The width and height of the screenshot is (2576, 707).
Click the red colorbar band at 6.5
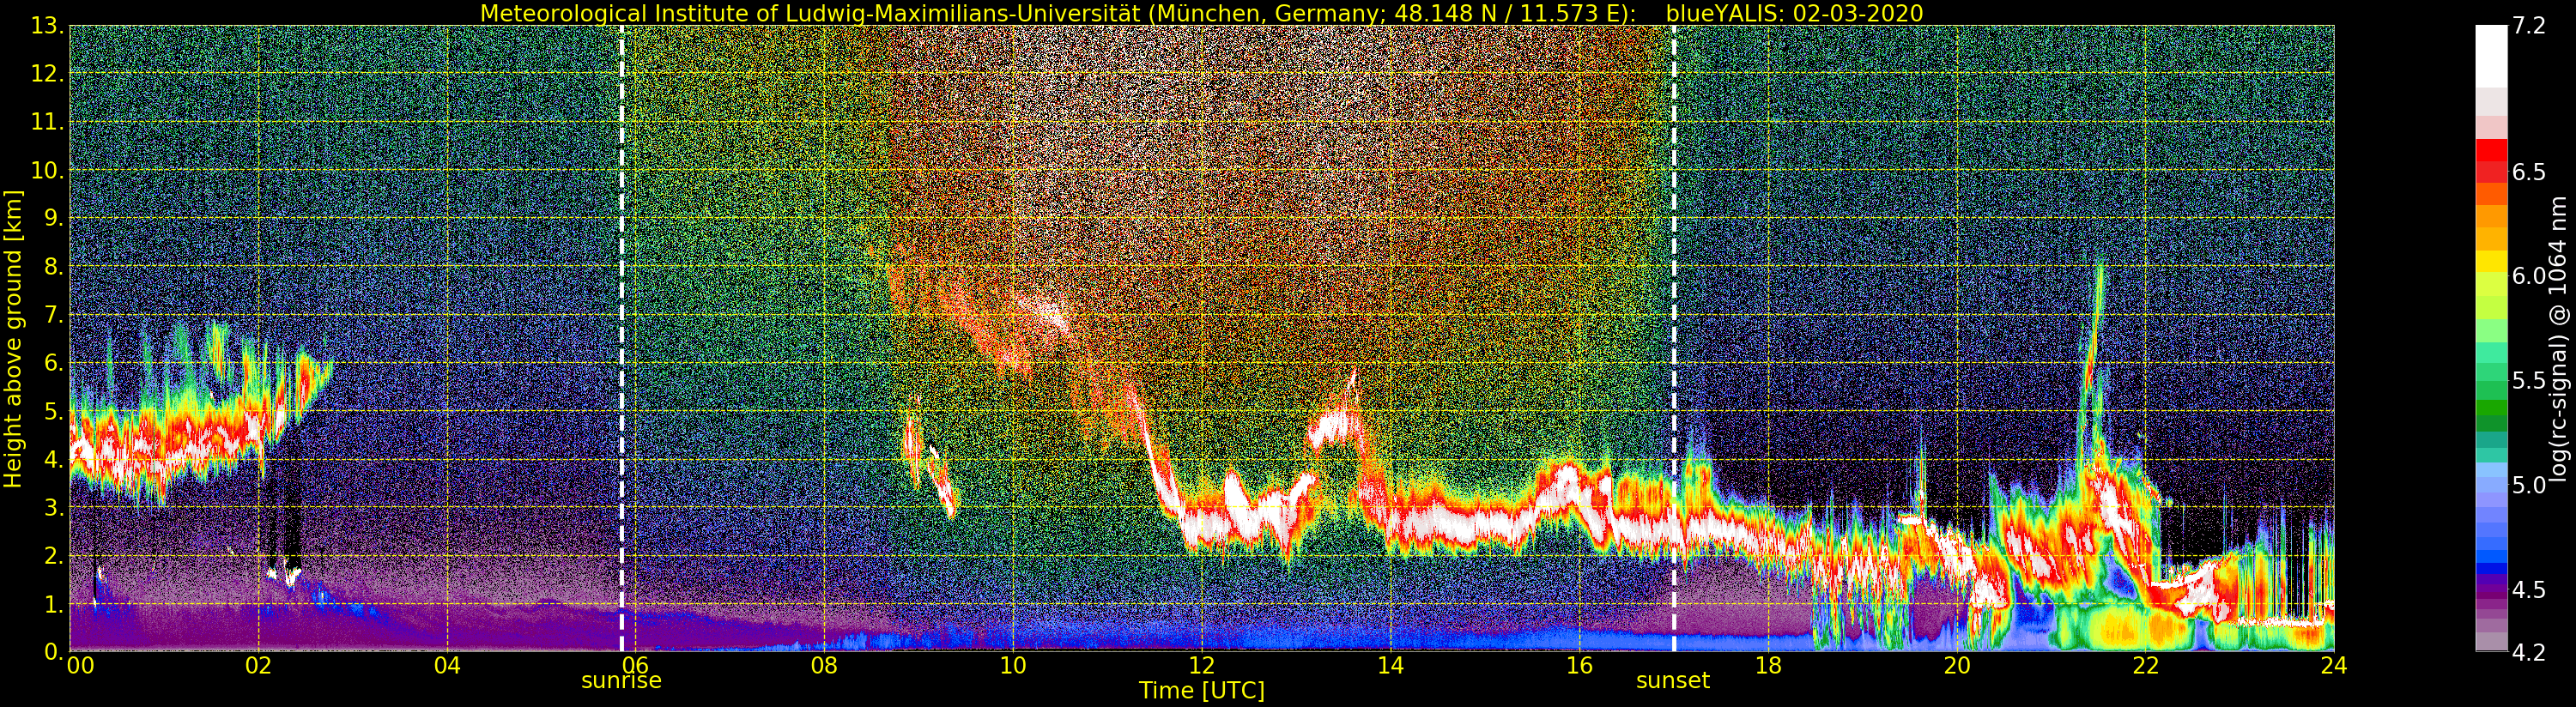(x=2491, y=172)
